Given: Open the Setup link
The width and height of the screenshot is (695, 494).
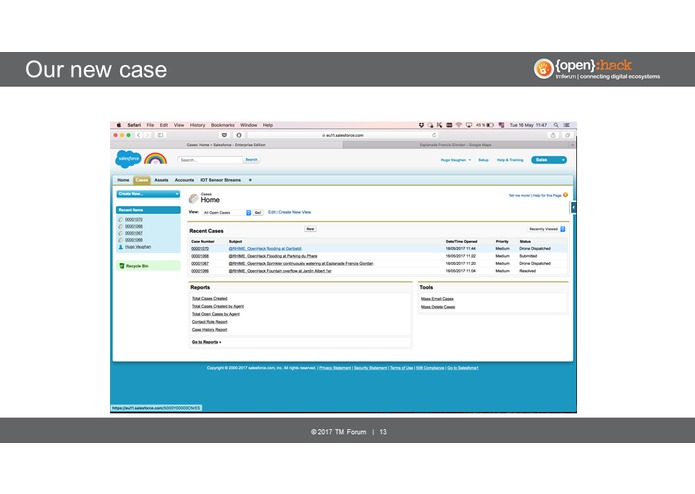Looking at the screenshot, I should coord(483,160).
